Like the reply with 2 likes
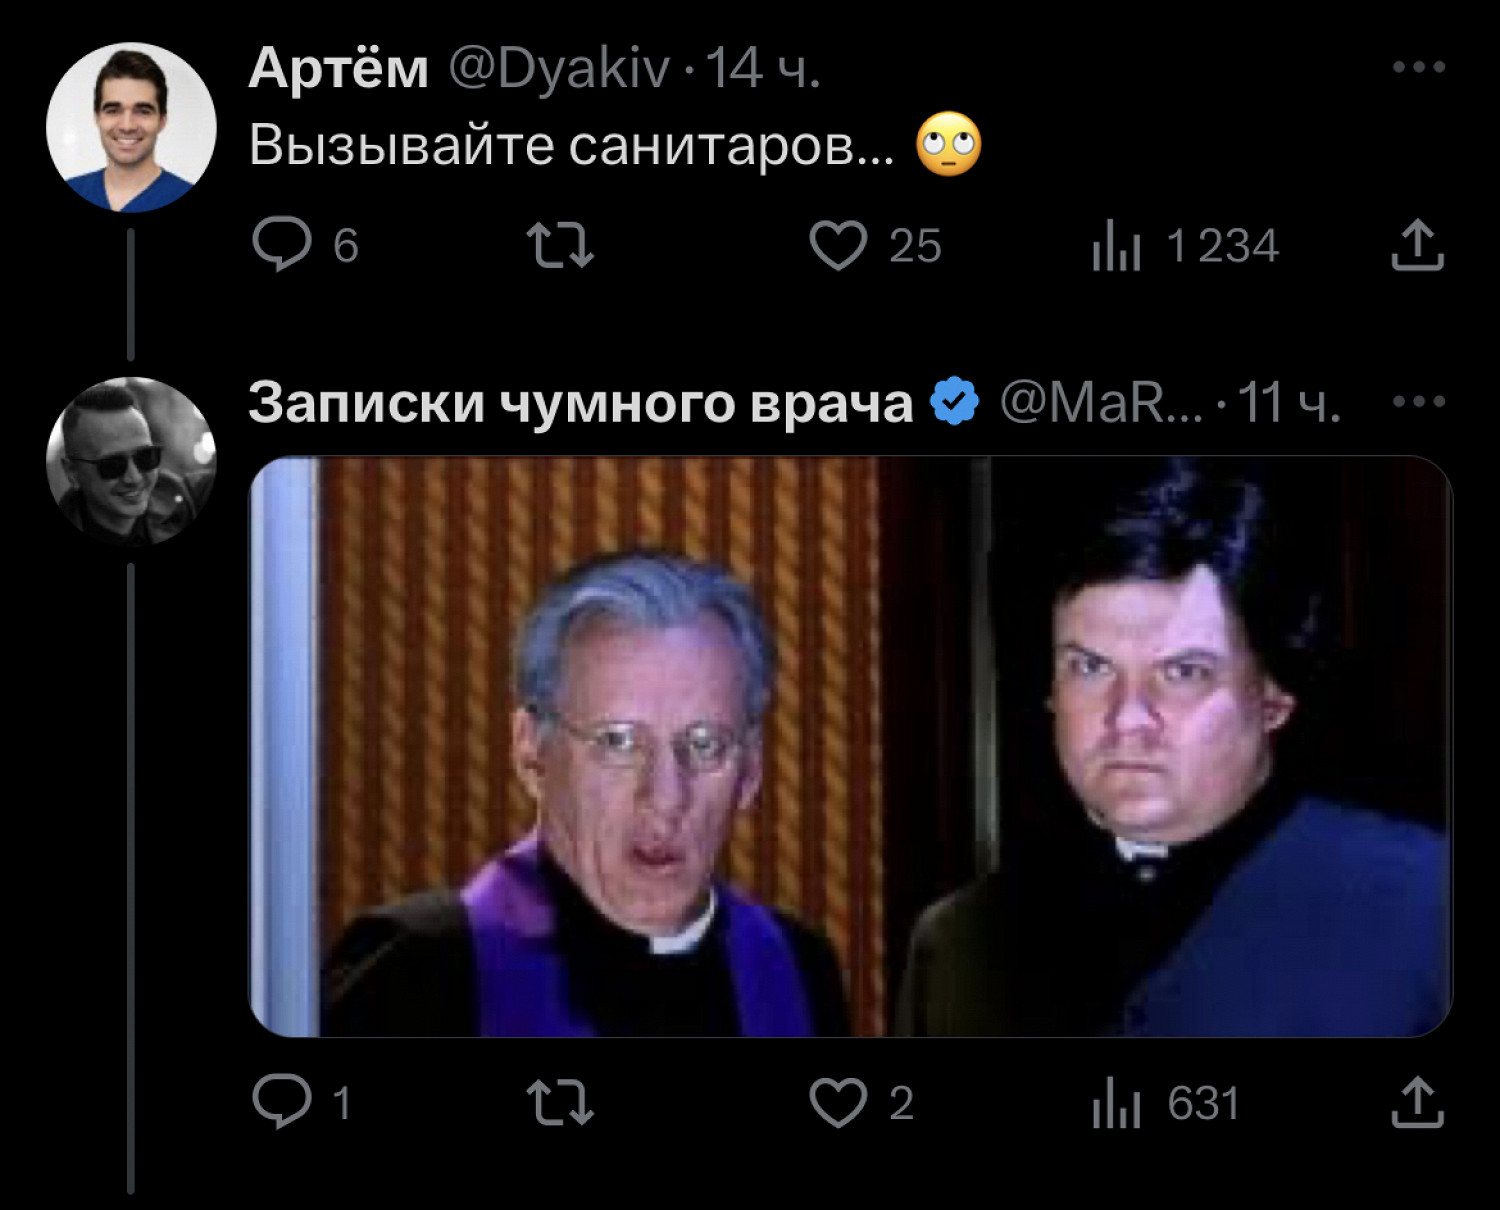 click(838, 1102)
